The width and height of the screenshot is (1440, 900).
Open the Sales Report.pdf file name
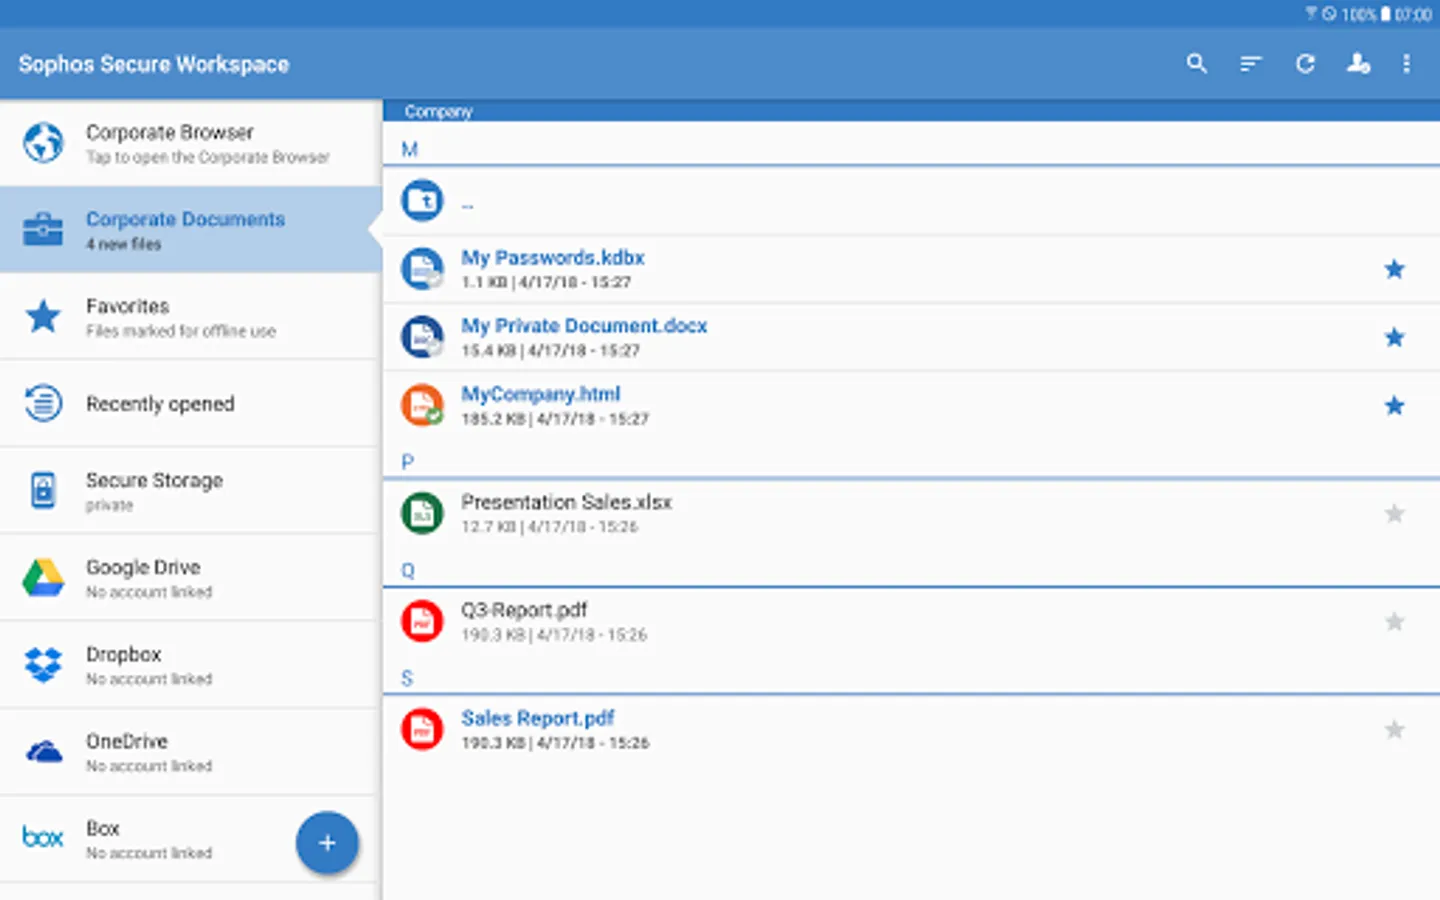[x=537, y=718]
